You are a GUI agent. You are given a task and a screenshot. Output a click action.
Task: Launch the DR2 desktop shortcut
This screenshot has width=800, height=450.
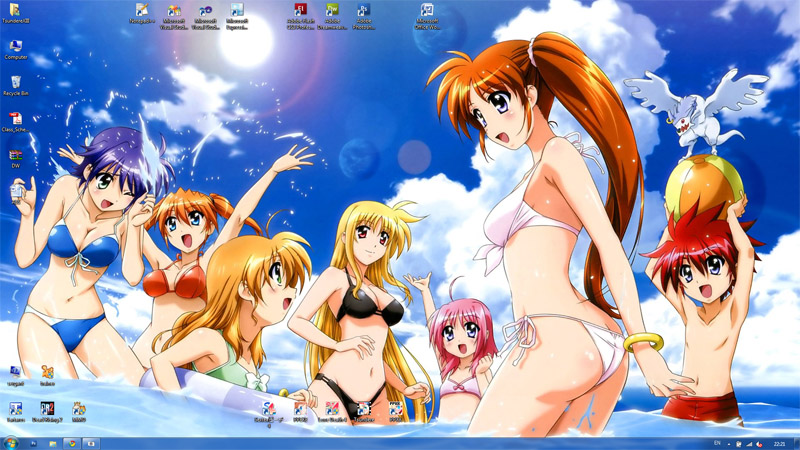point(47,411)
